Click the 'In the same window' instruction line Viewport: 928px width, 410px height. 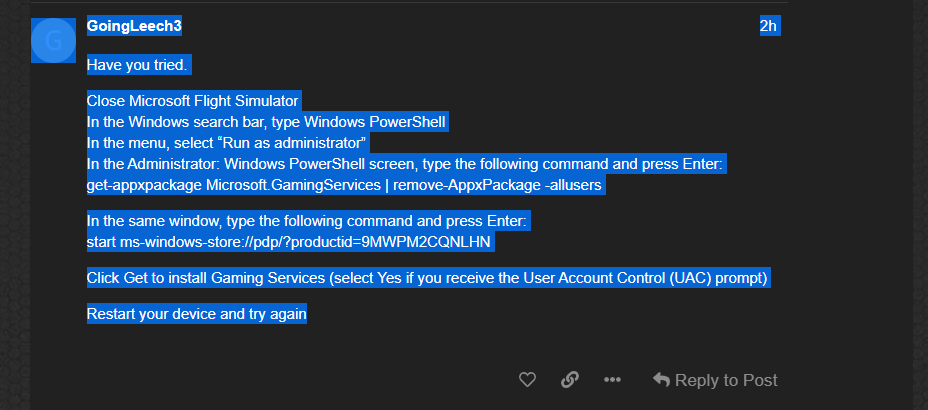point(307,221)
